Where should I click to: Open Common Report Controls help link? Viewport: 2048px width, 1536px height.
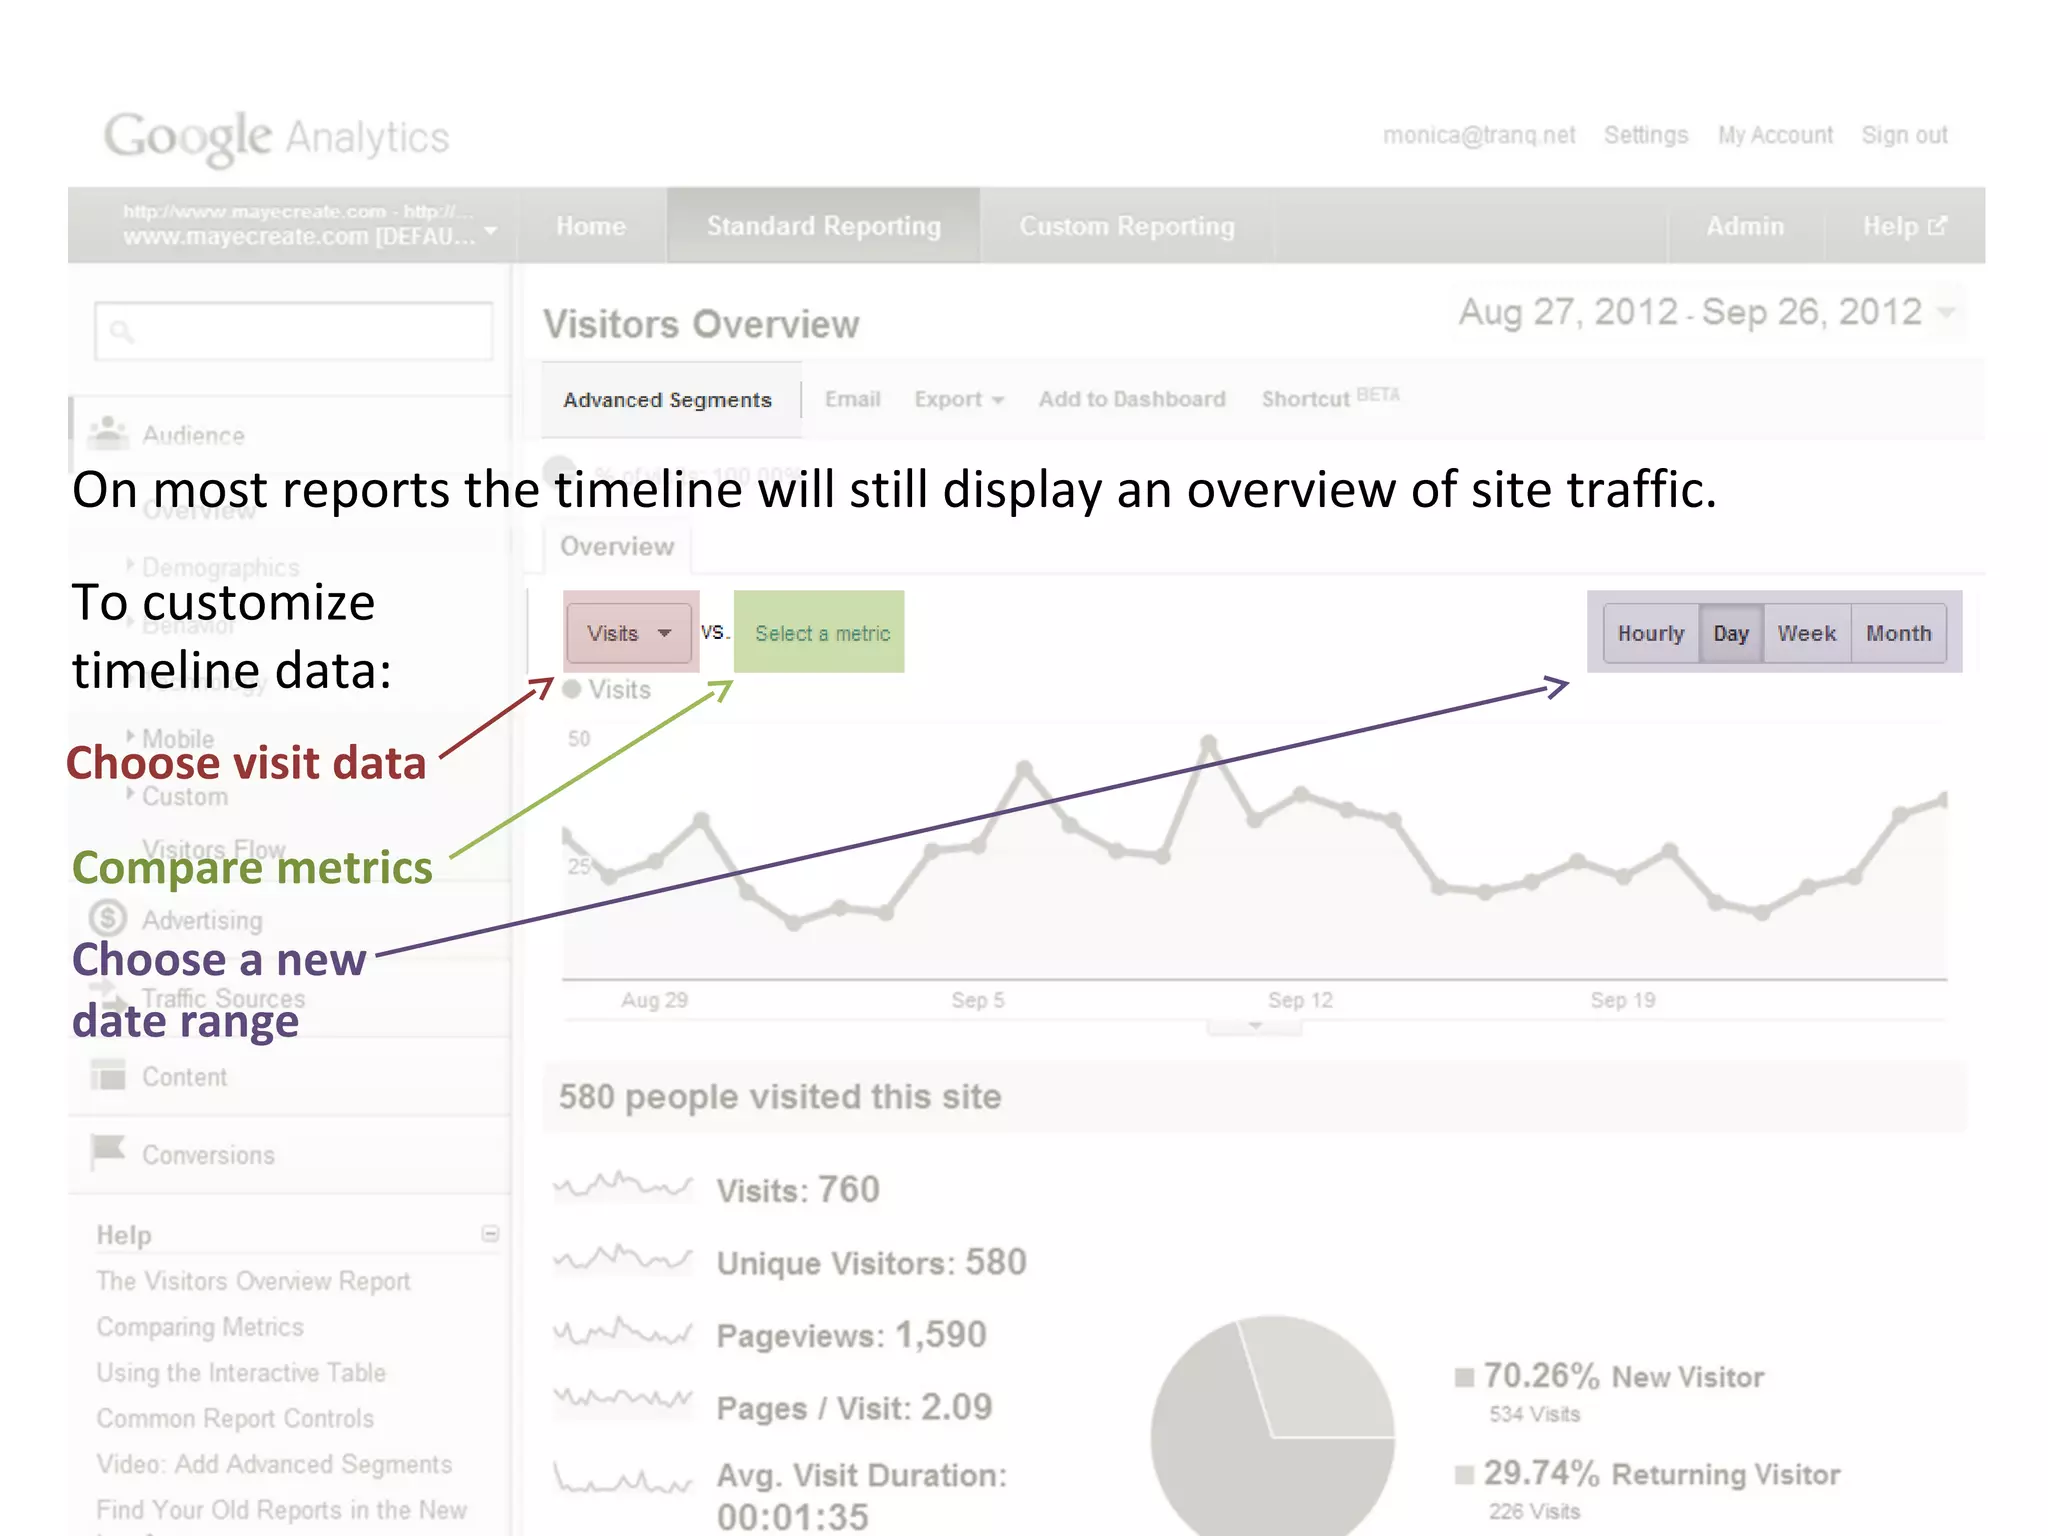(235, 1419)
